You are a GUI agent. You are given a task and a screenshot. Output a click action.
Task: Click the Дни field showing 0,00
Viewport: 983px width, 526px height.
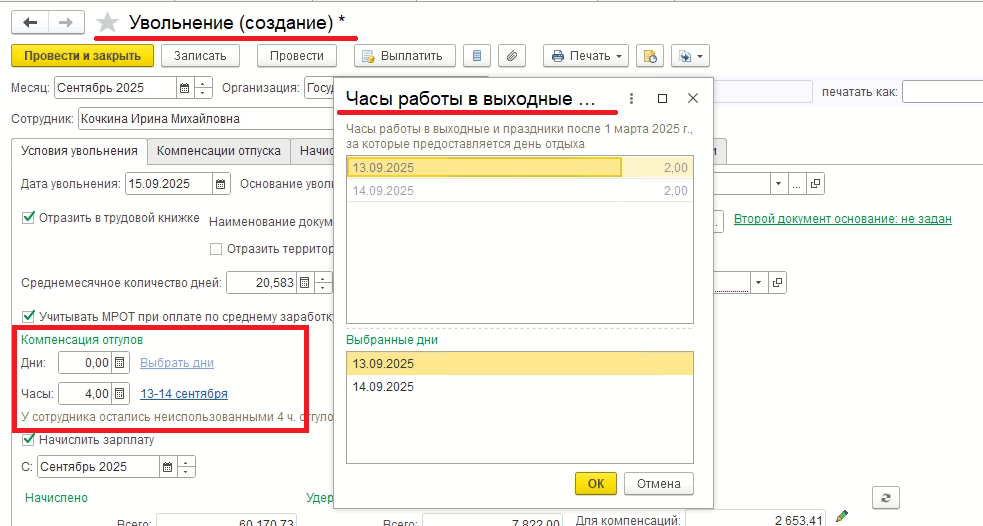(85, 362)
